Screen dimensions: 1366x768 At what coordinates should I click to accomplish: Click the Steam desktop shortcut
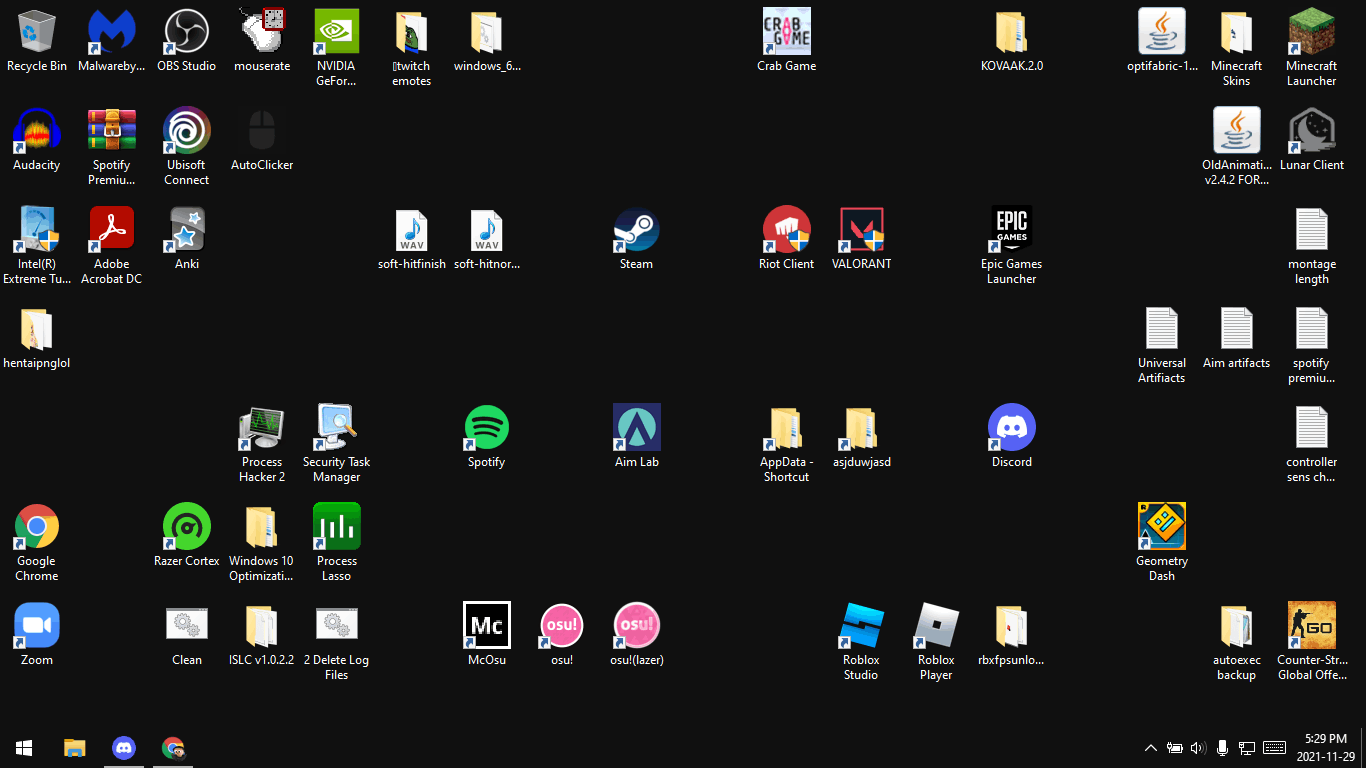[637, 230]
